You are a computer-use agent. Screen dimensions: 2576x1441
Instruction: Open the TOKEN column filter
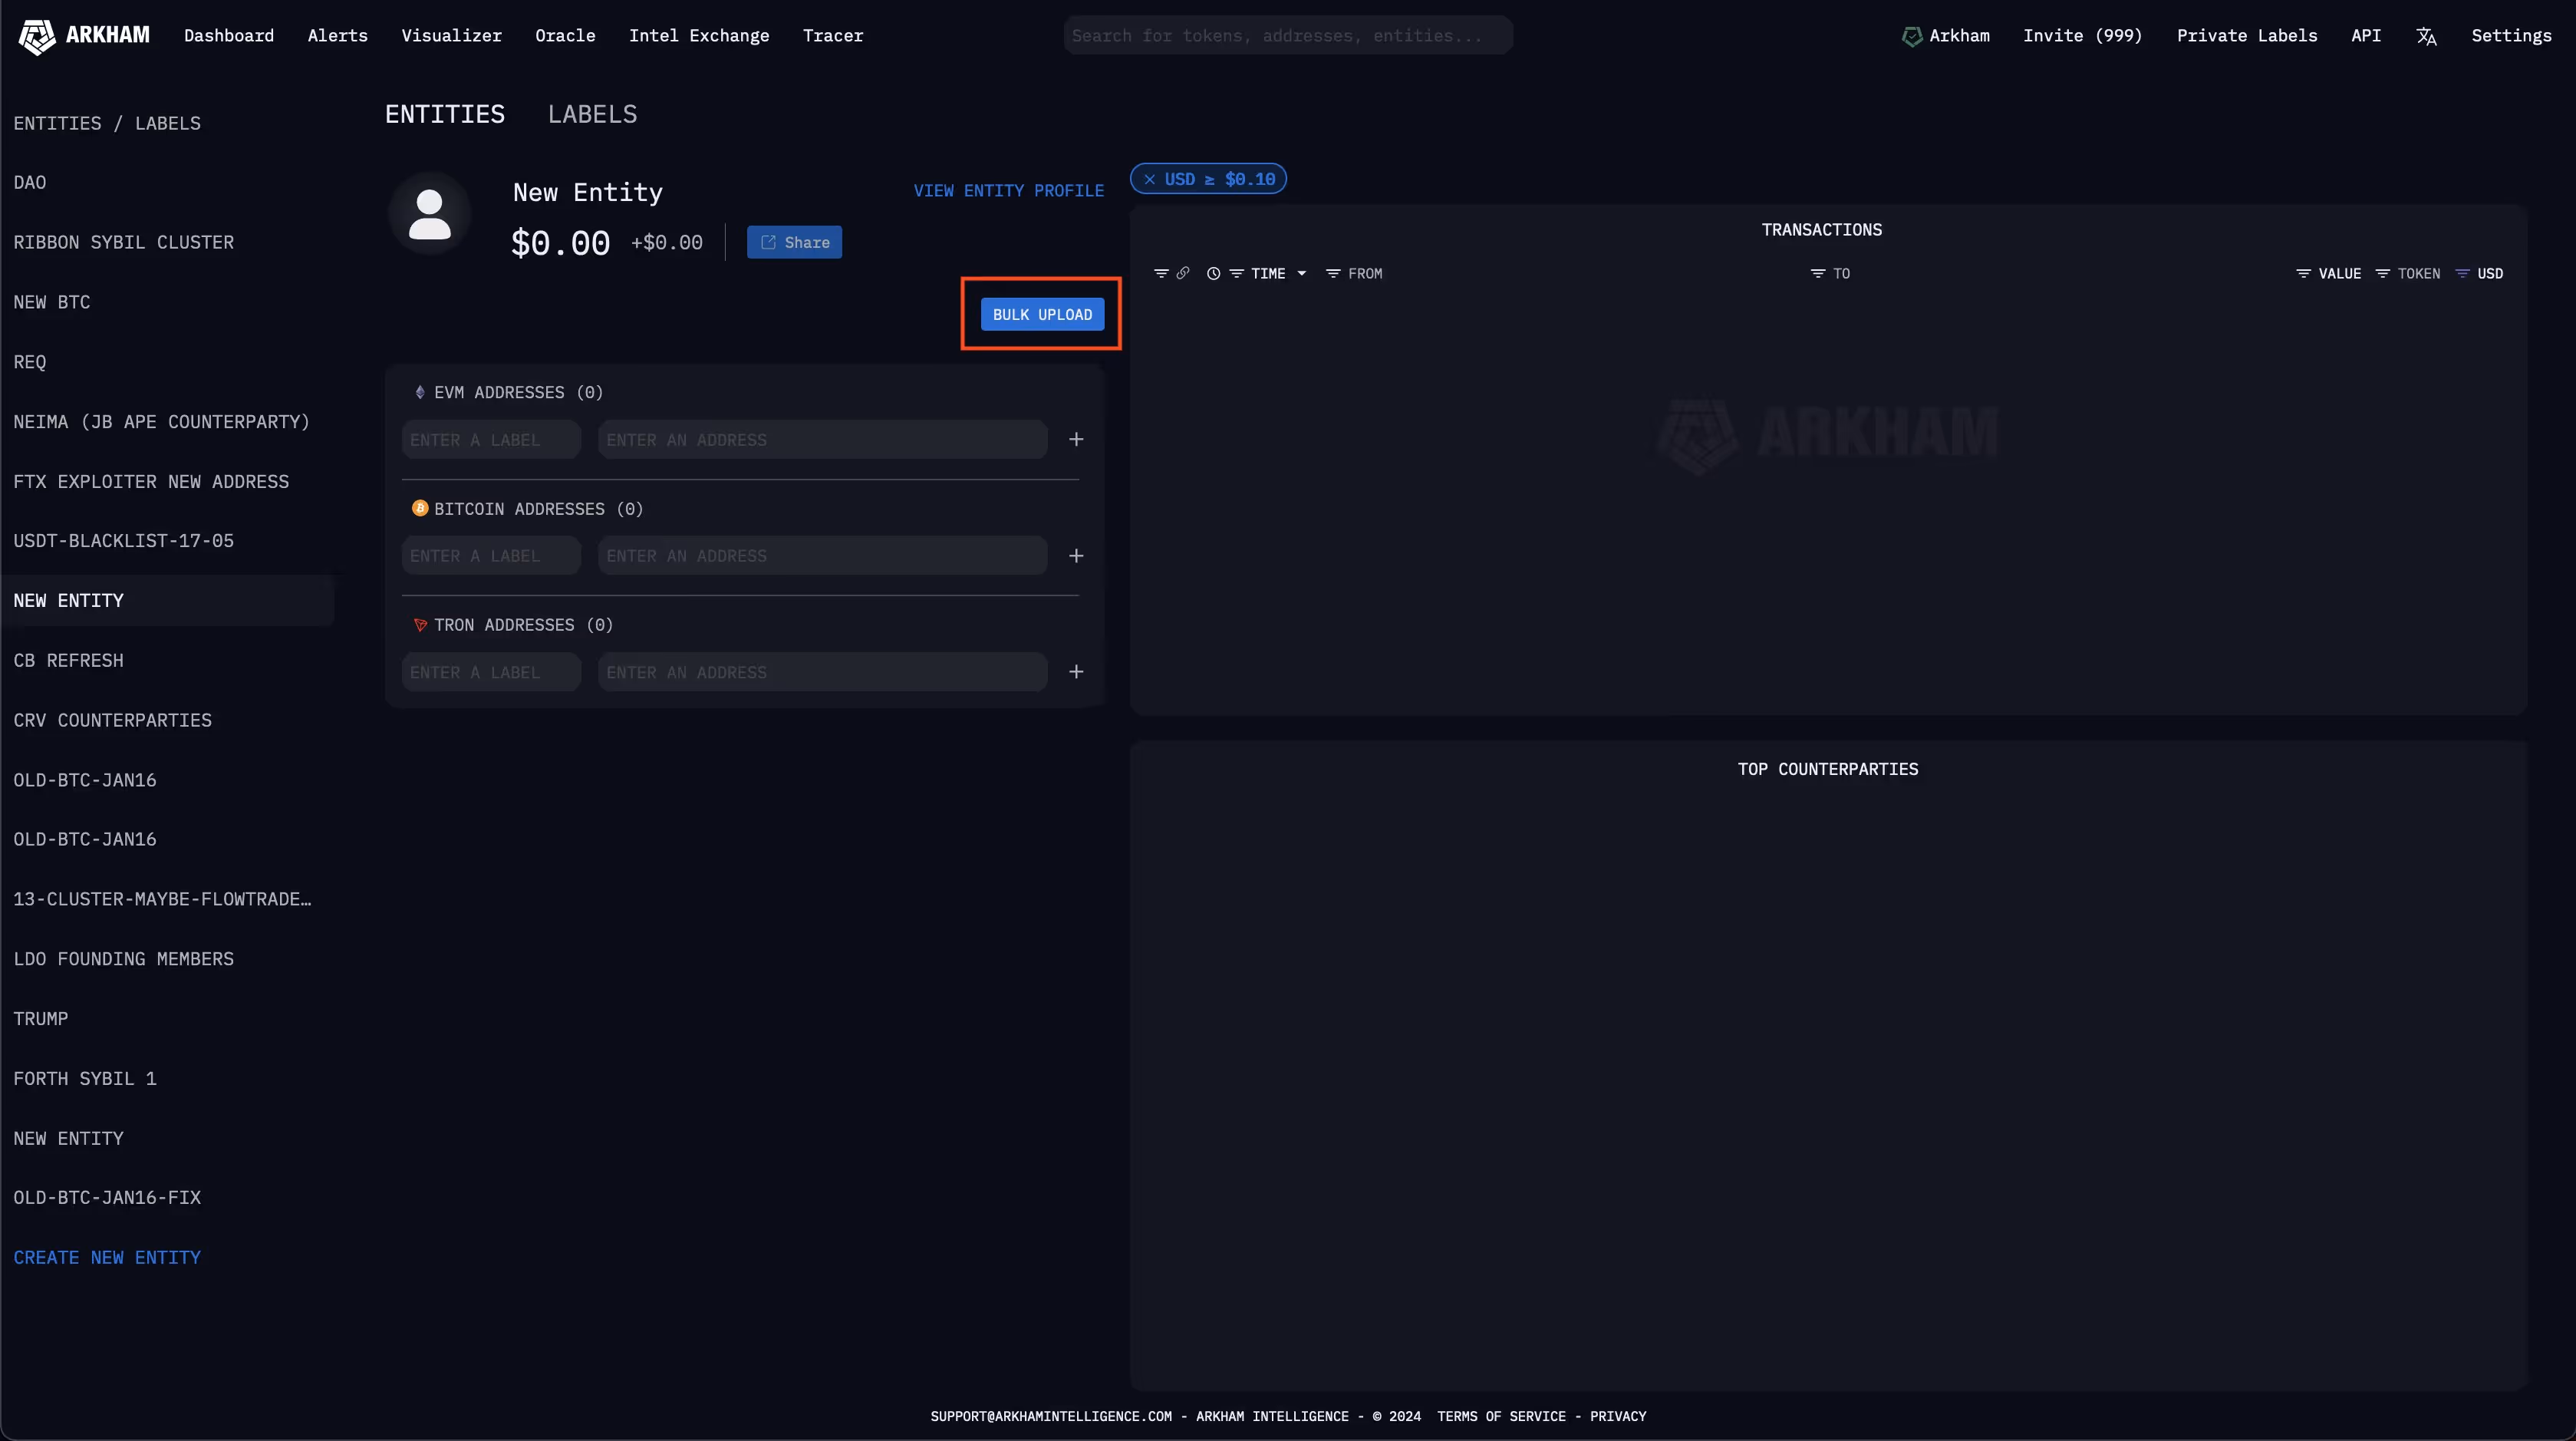tap(2383, 273)
